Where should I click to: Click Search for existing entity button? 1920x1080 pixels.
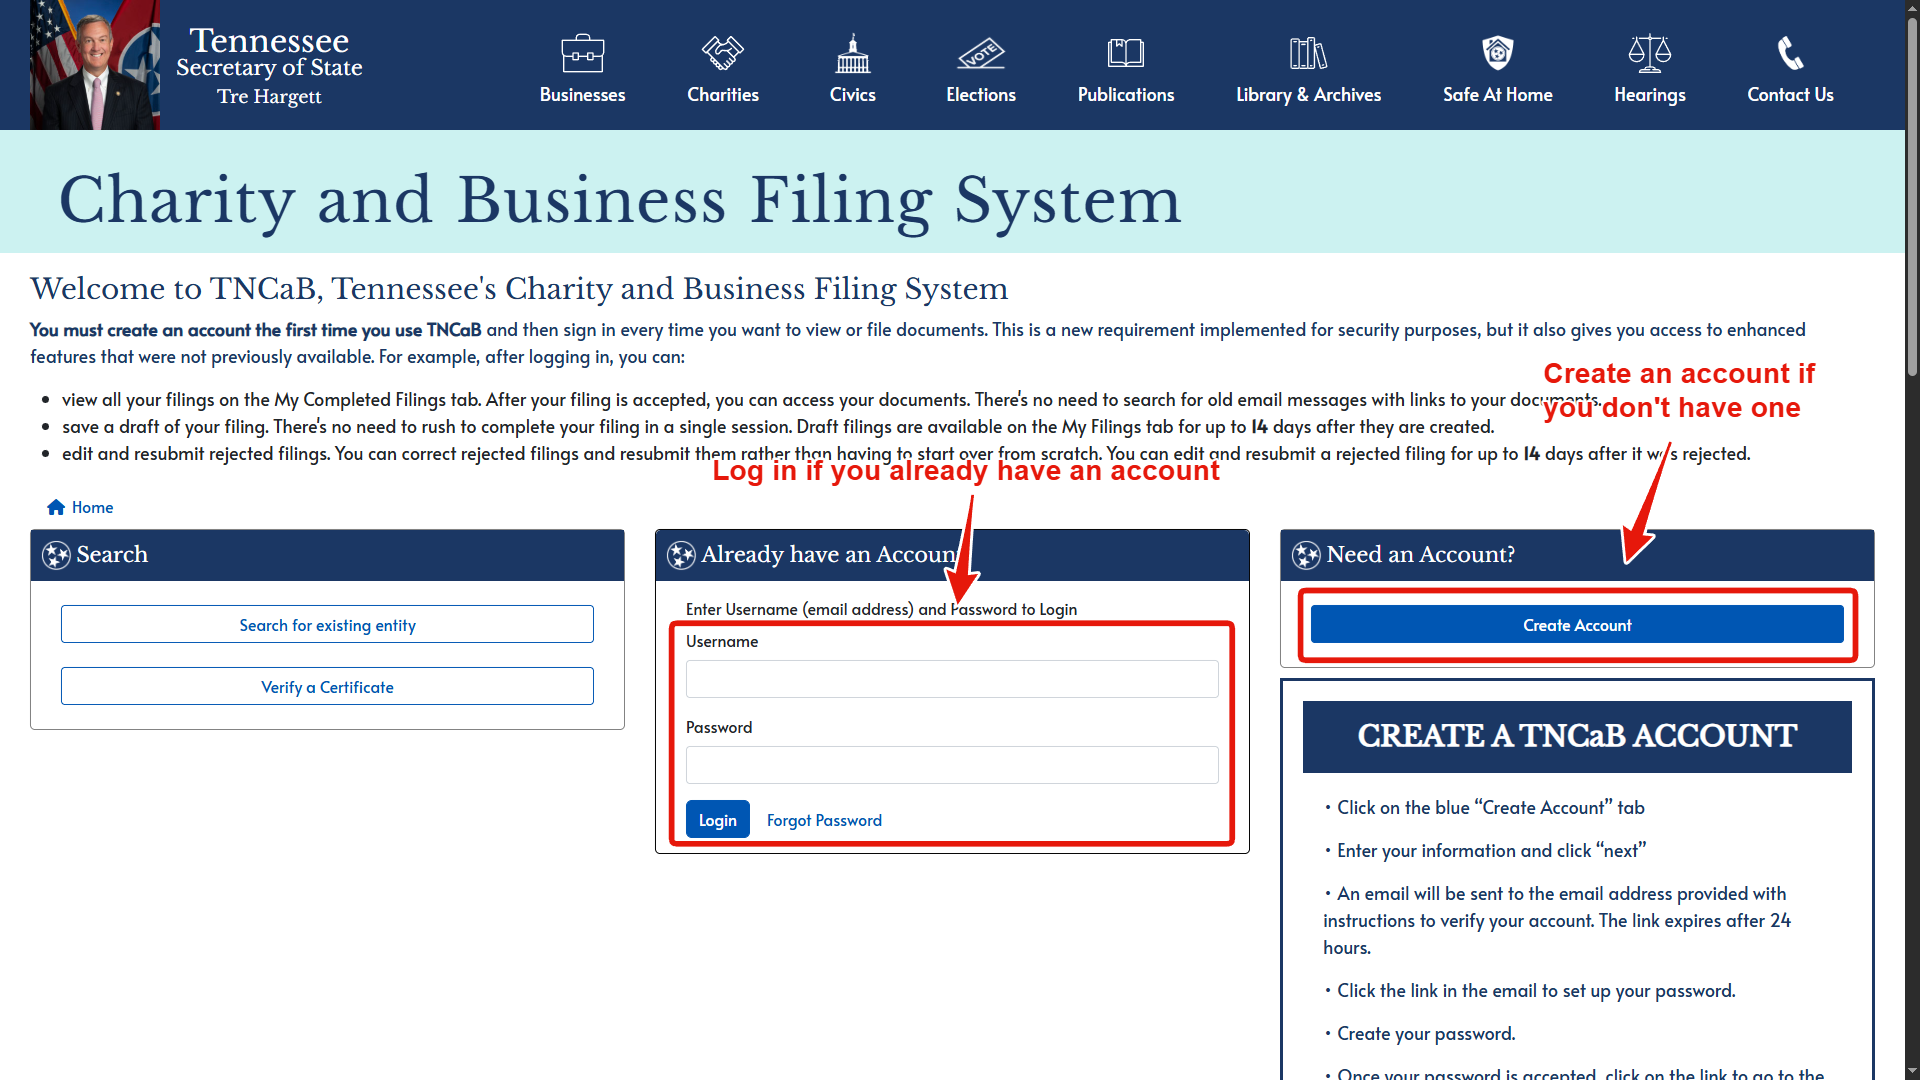[x=327, y=624]
